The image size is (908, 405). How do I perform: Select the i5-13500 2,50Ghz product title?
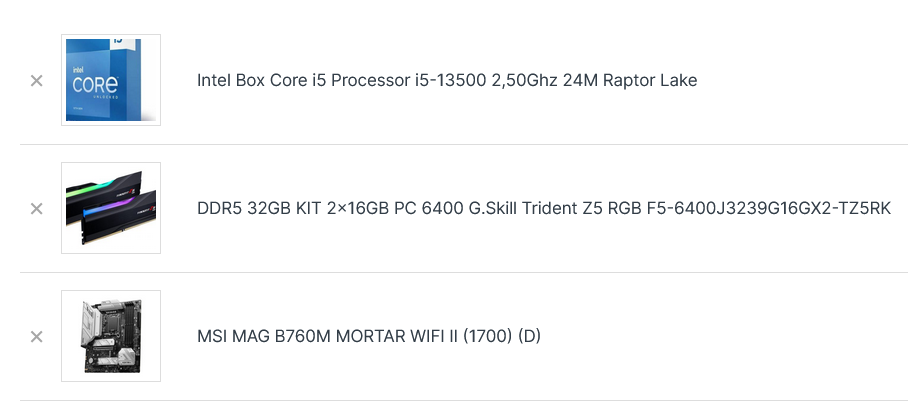point(447,81)
